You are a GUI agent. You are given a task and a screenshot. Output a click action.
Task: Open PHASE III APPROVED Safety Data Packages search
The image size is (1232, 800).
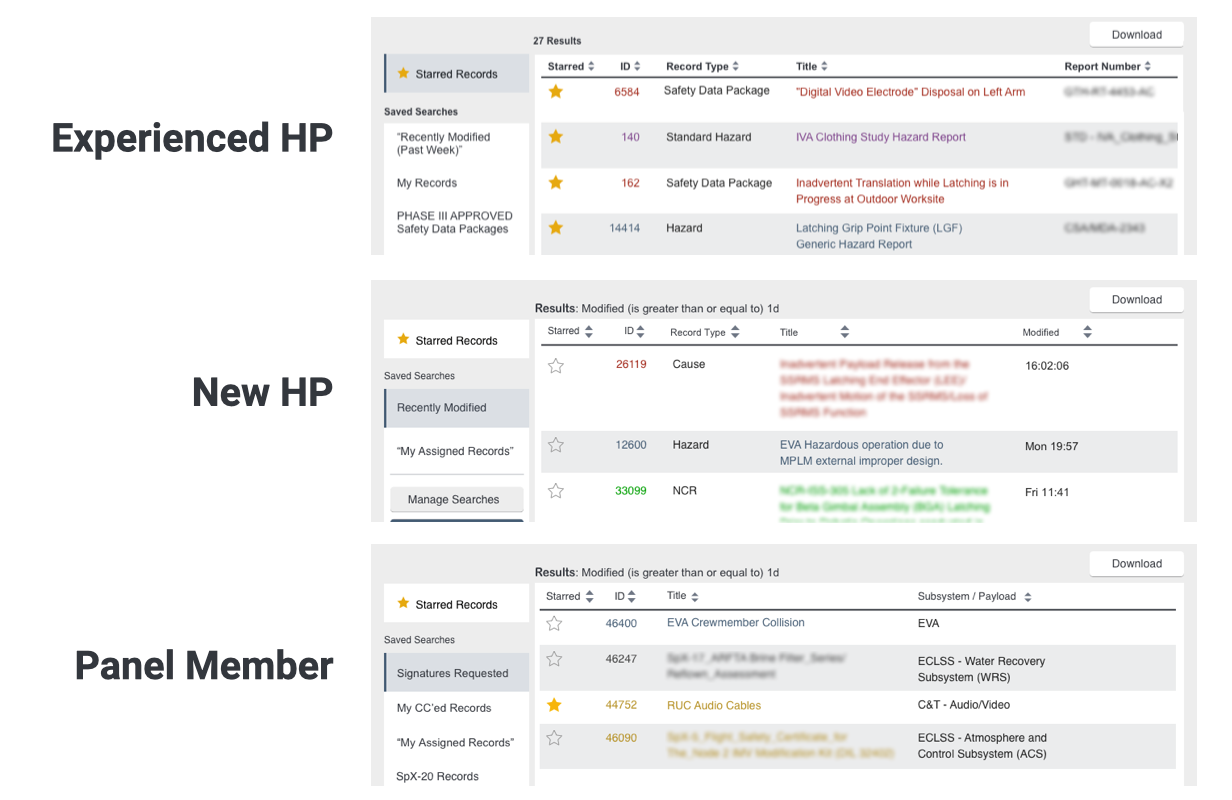[454, 222]
